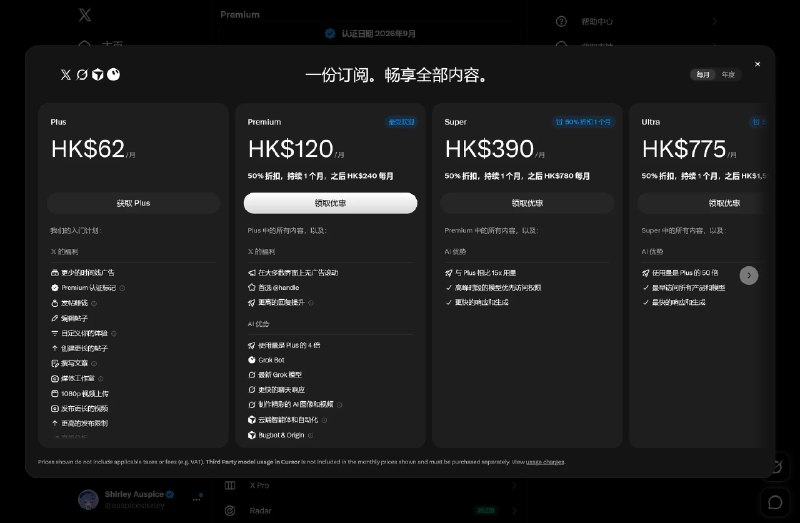Viewport: 800px width, 523px height.
Task: Click the Super plan 领取优惠 button
Action: click(x=527, y=203)
